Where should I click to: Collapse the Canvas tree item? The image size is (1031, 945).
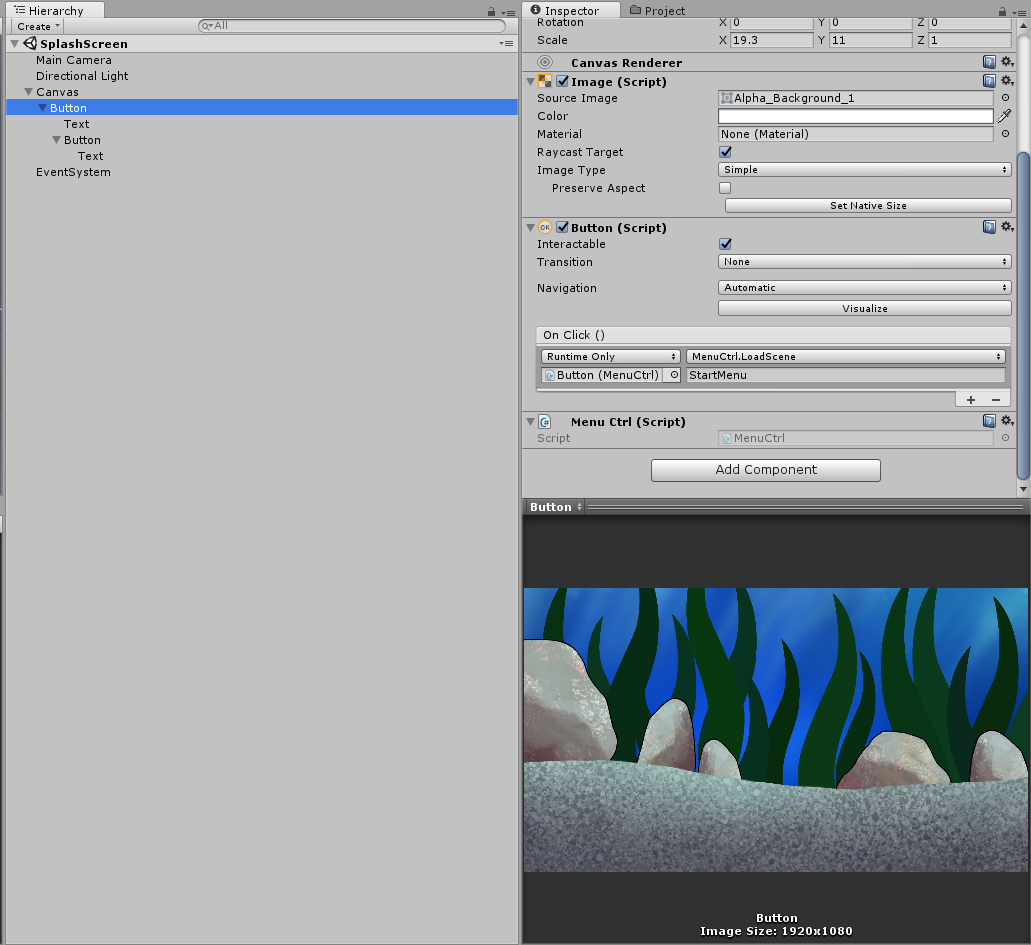(29, 92)
